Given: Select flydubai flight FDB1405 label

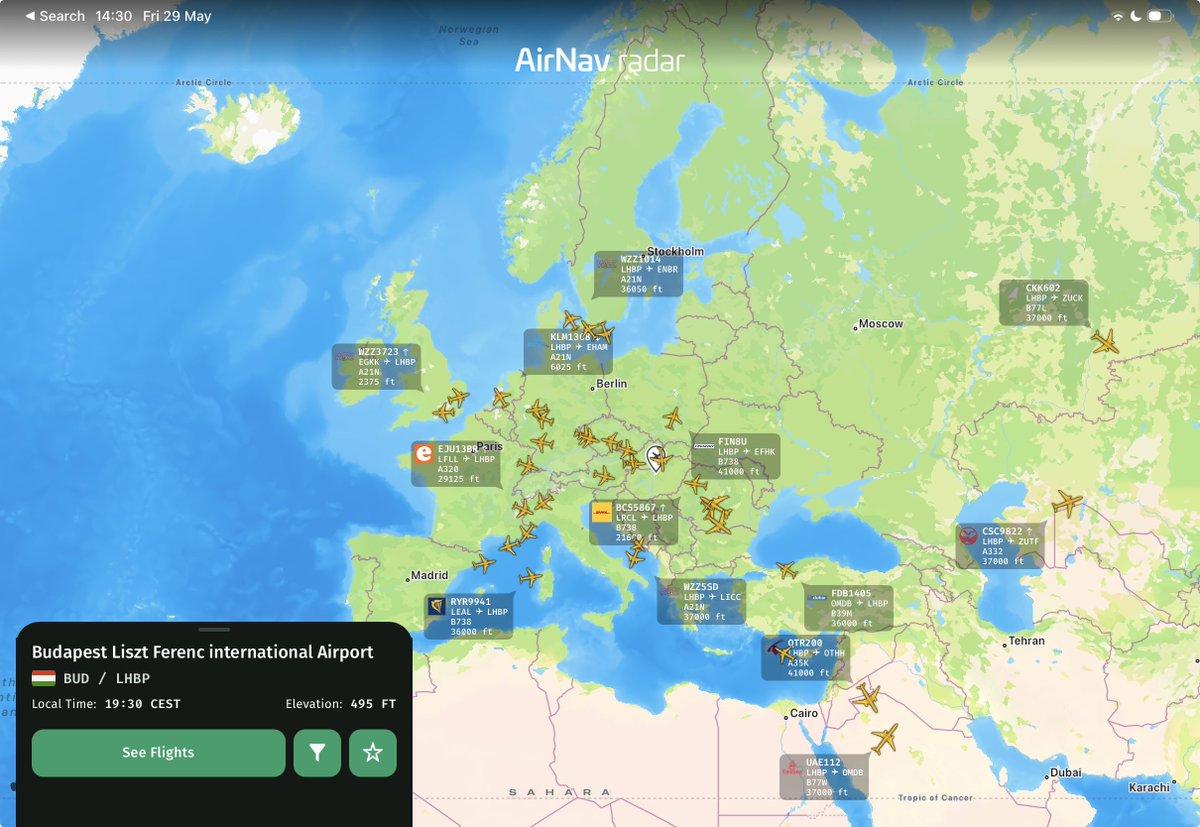Looking at the screenshot, I should tap(848, 608).
